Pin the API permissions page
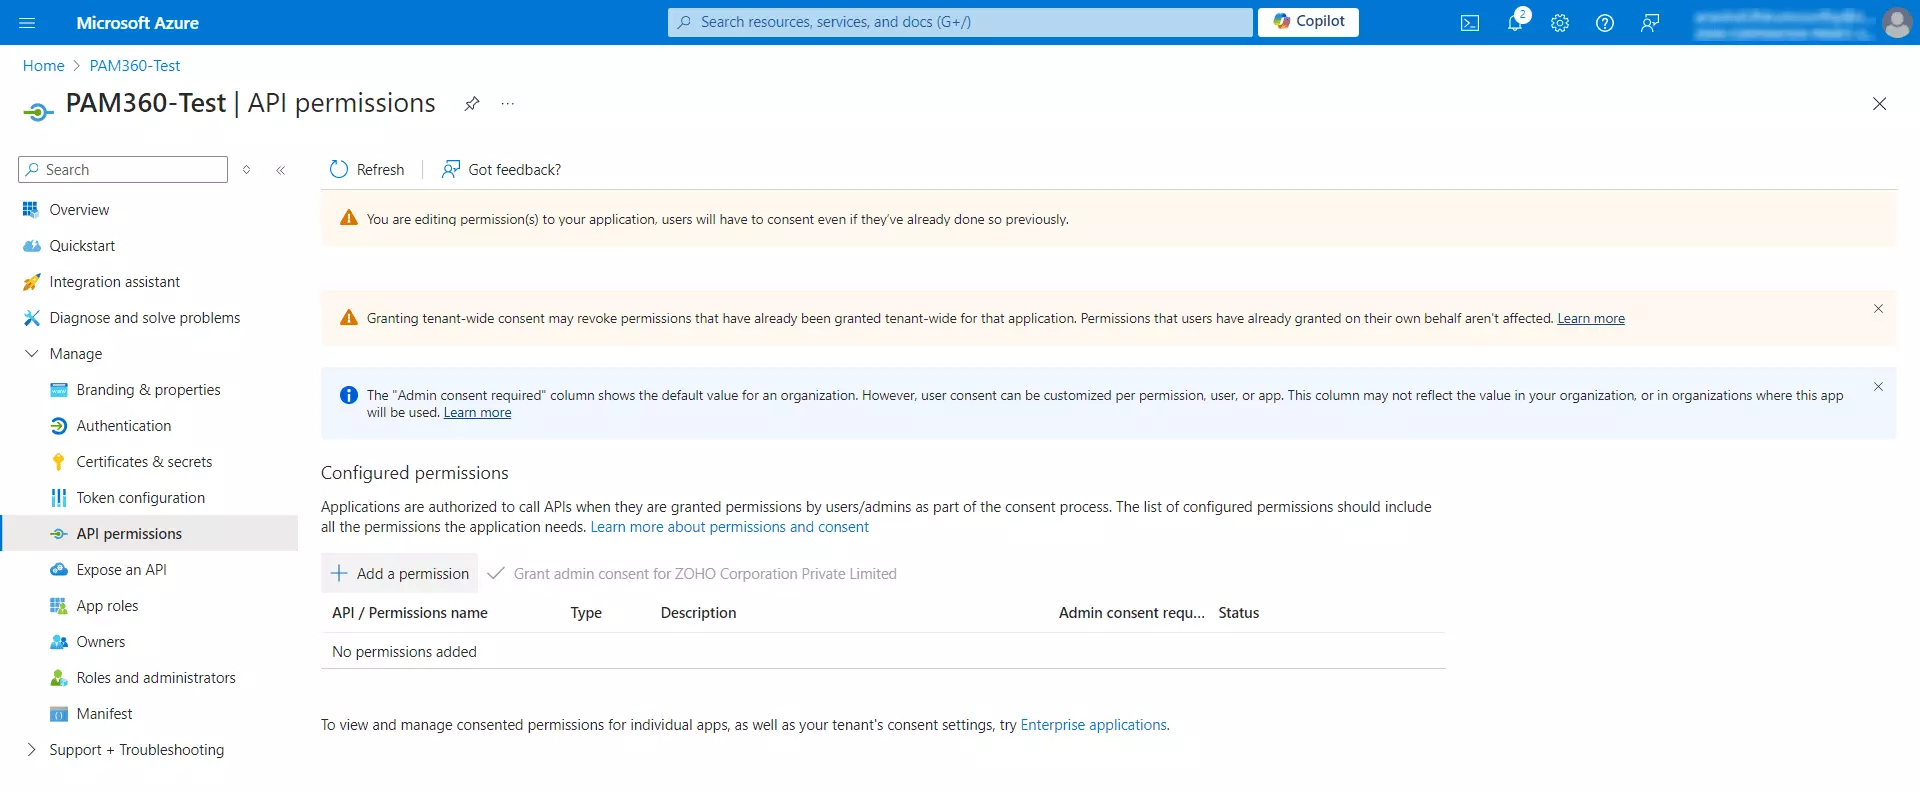The width and height of the screenshot is (1920, 792). click(x=472, y=103)
